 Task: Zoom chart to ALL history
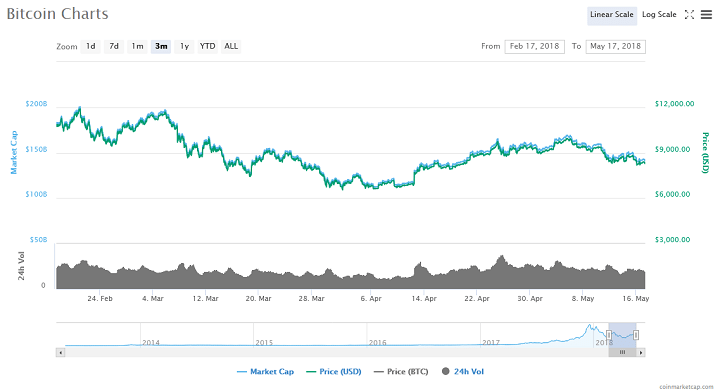pyautogui.click(x=231, y=46)
